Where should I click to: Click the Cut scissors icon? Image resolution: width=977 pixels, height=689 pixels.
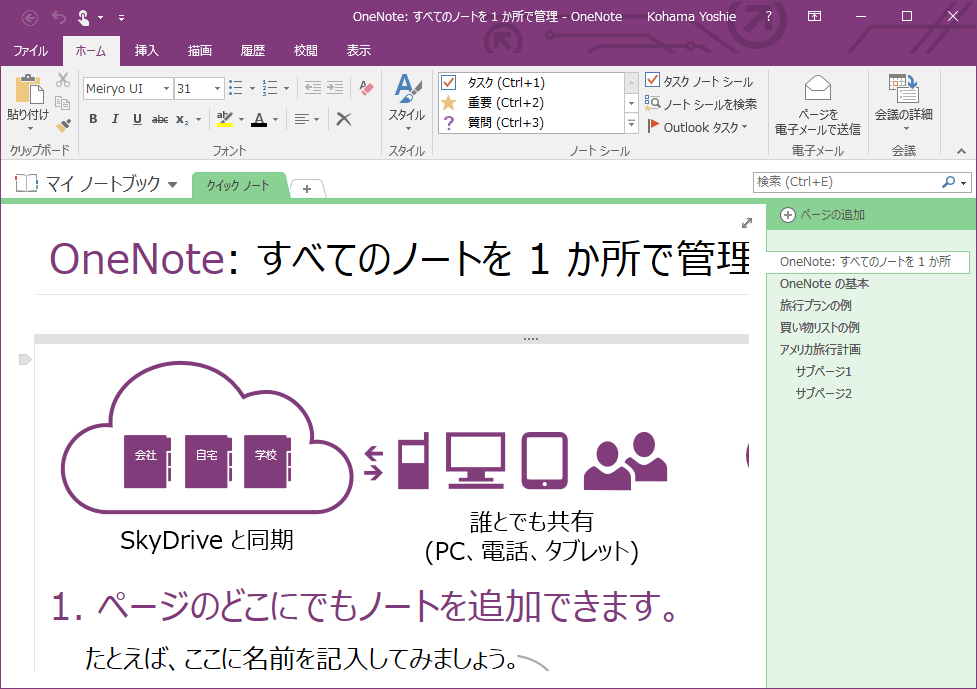pos(63,81)
